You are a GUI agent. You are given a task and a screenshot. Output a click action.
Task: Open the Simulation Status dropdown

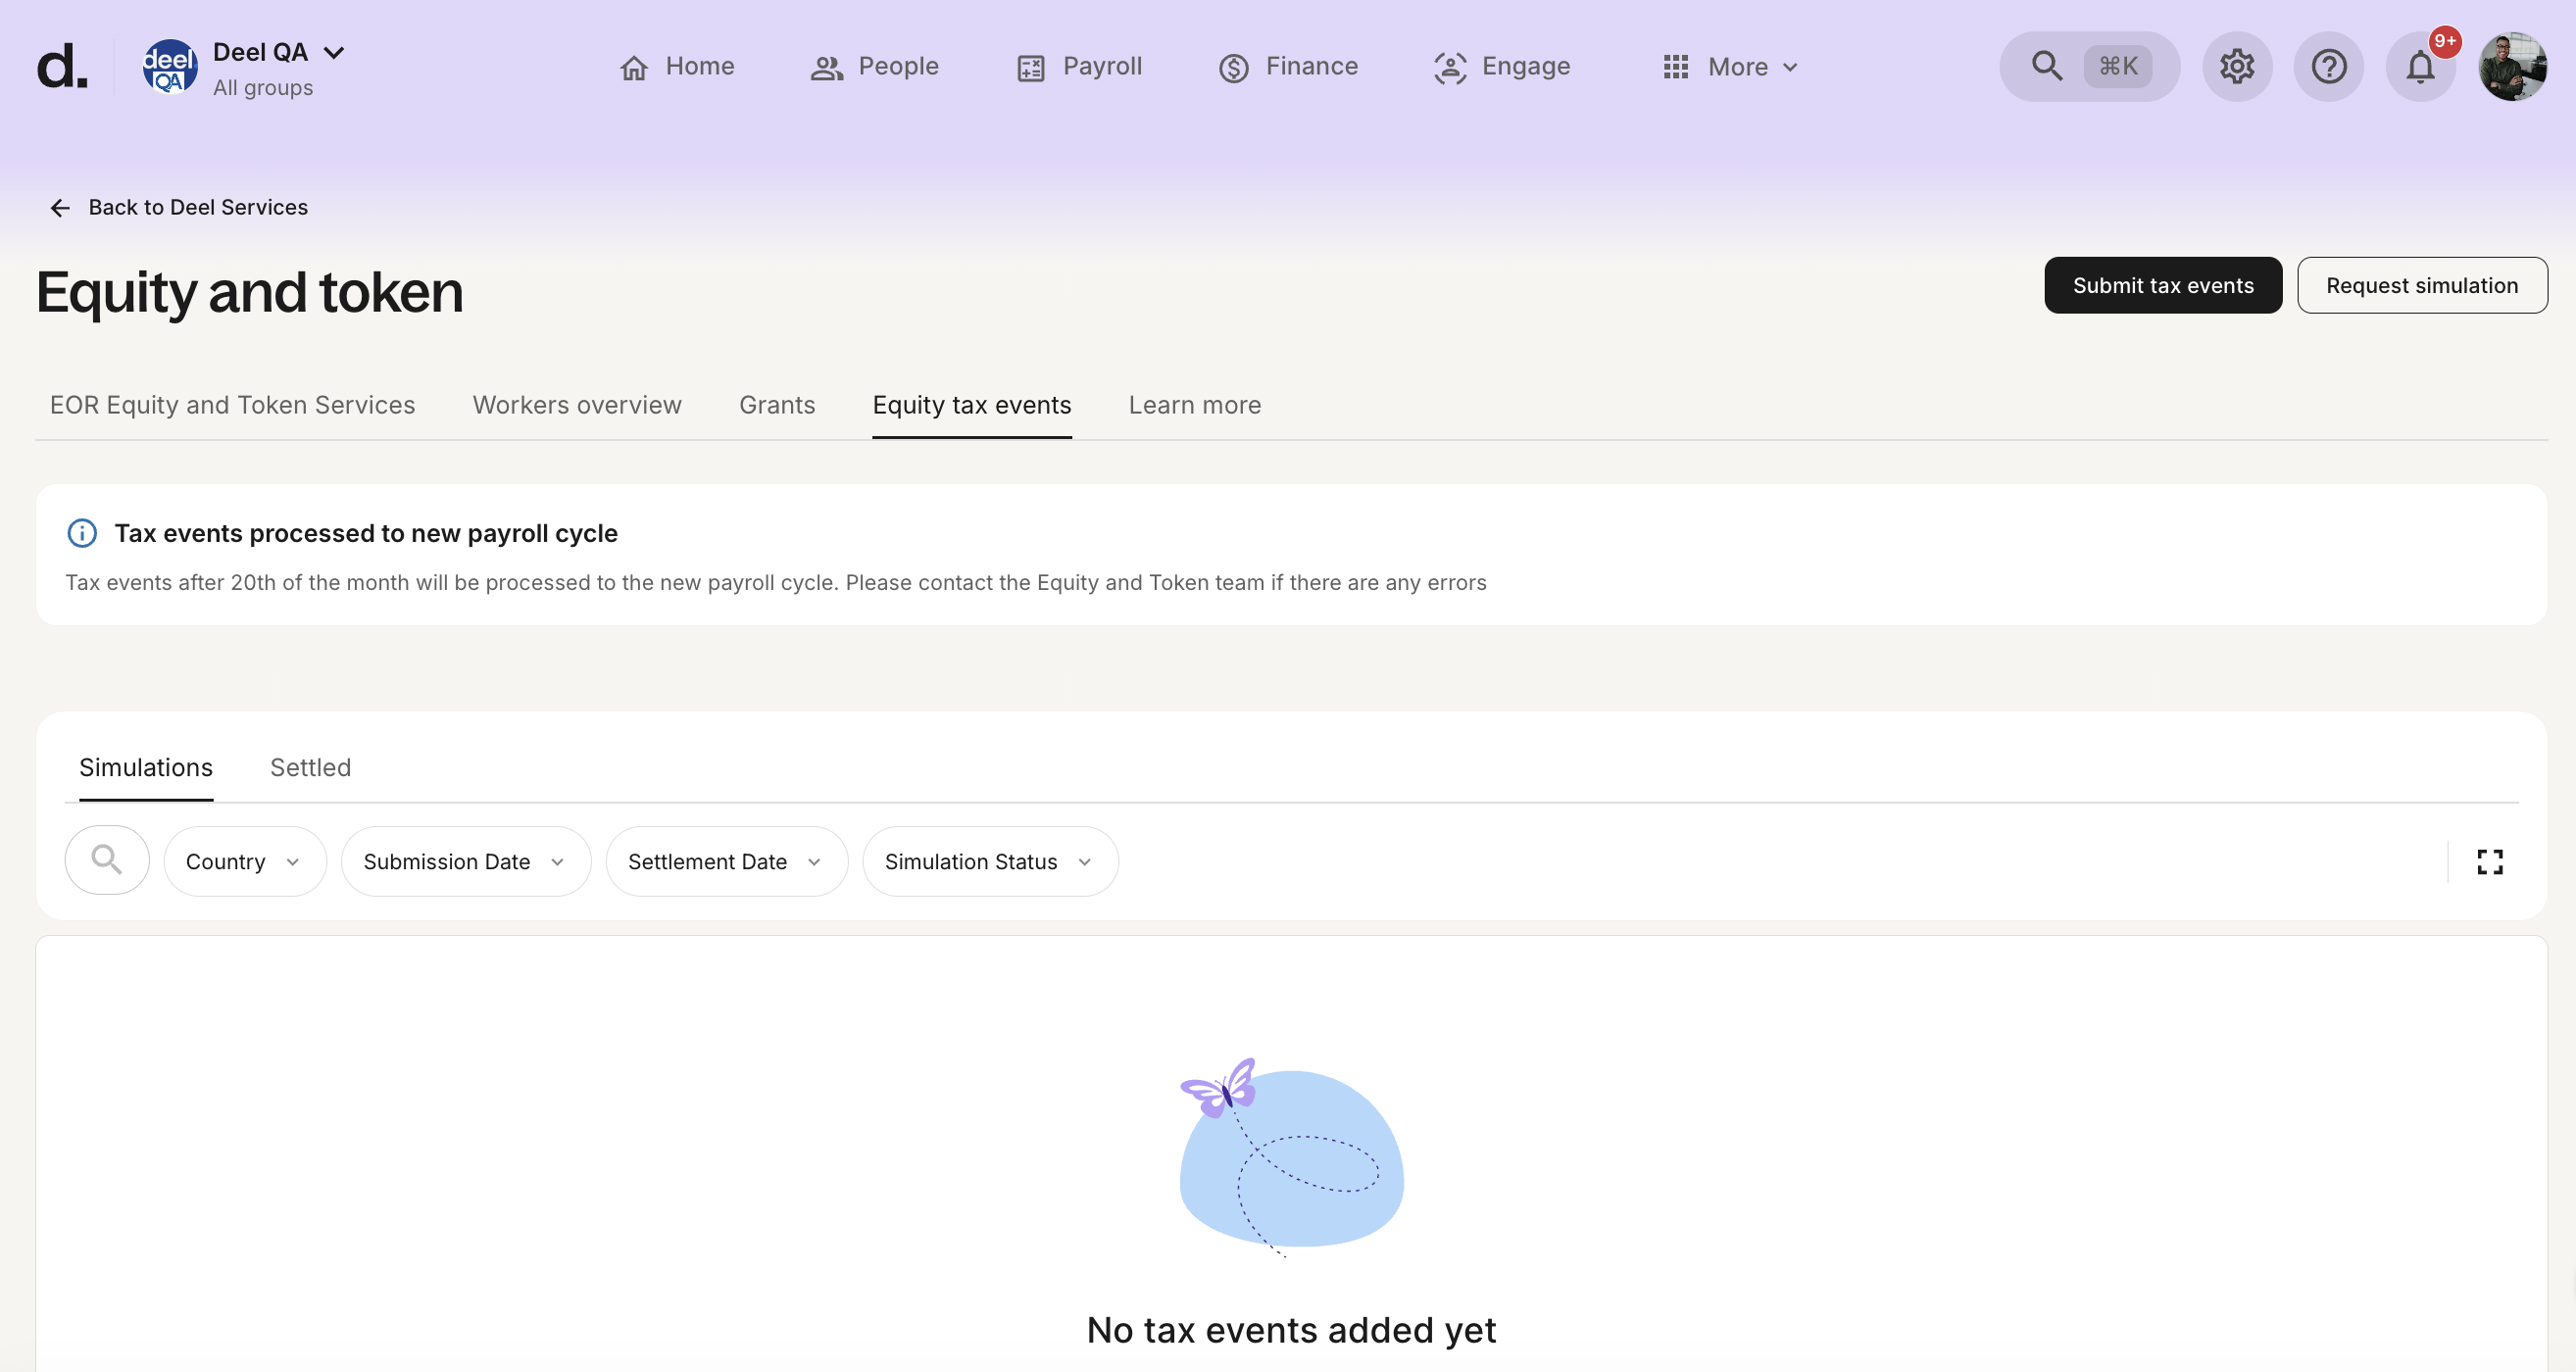(989, 861)
